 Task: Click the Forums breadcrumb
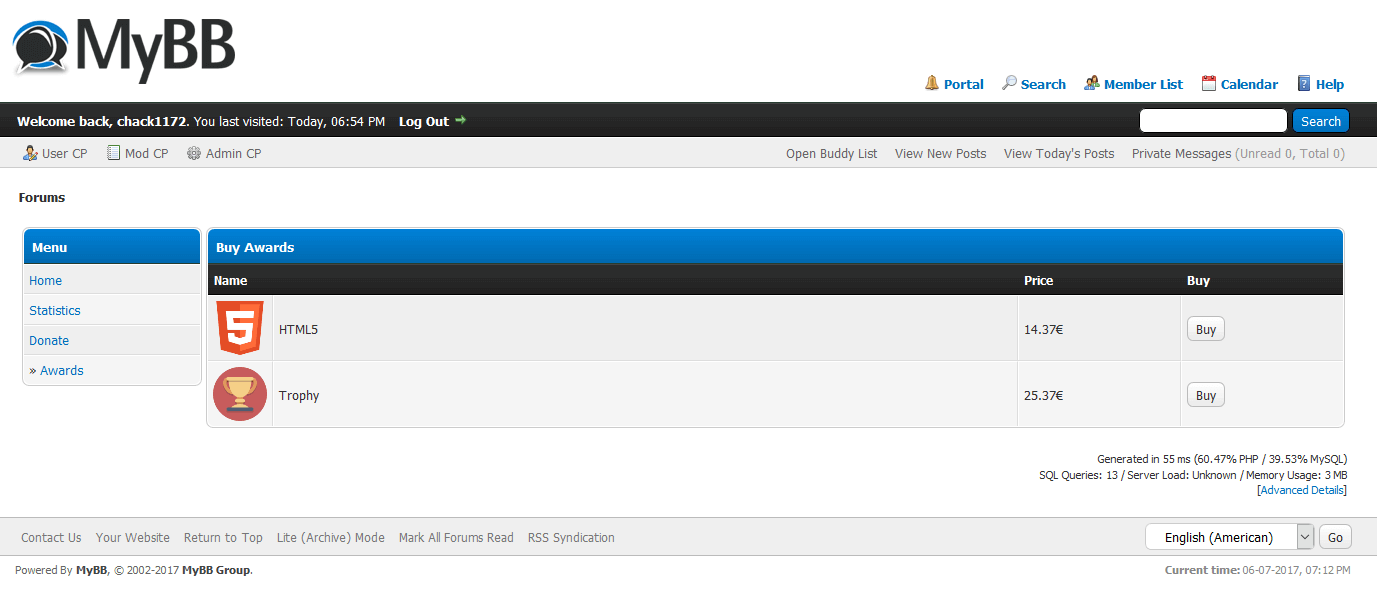click(42, 198)
